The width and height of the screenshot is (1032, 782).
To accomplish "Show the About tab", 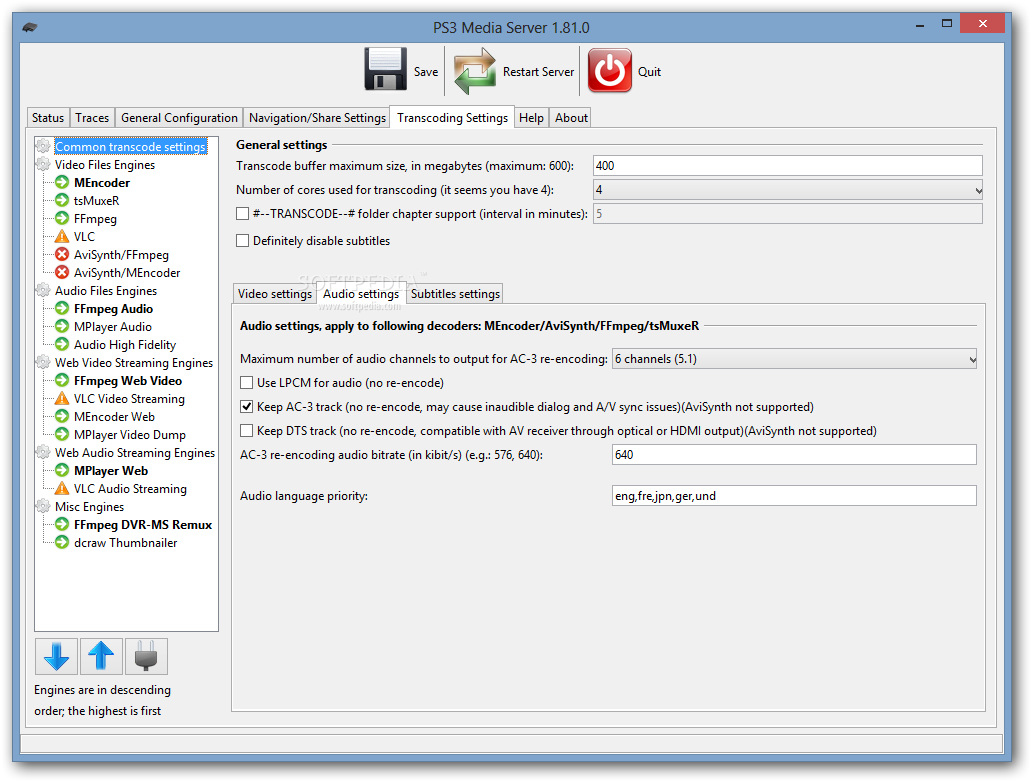I will coord(571,117).
